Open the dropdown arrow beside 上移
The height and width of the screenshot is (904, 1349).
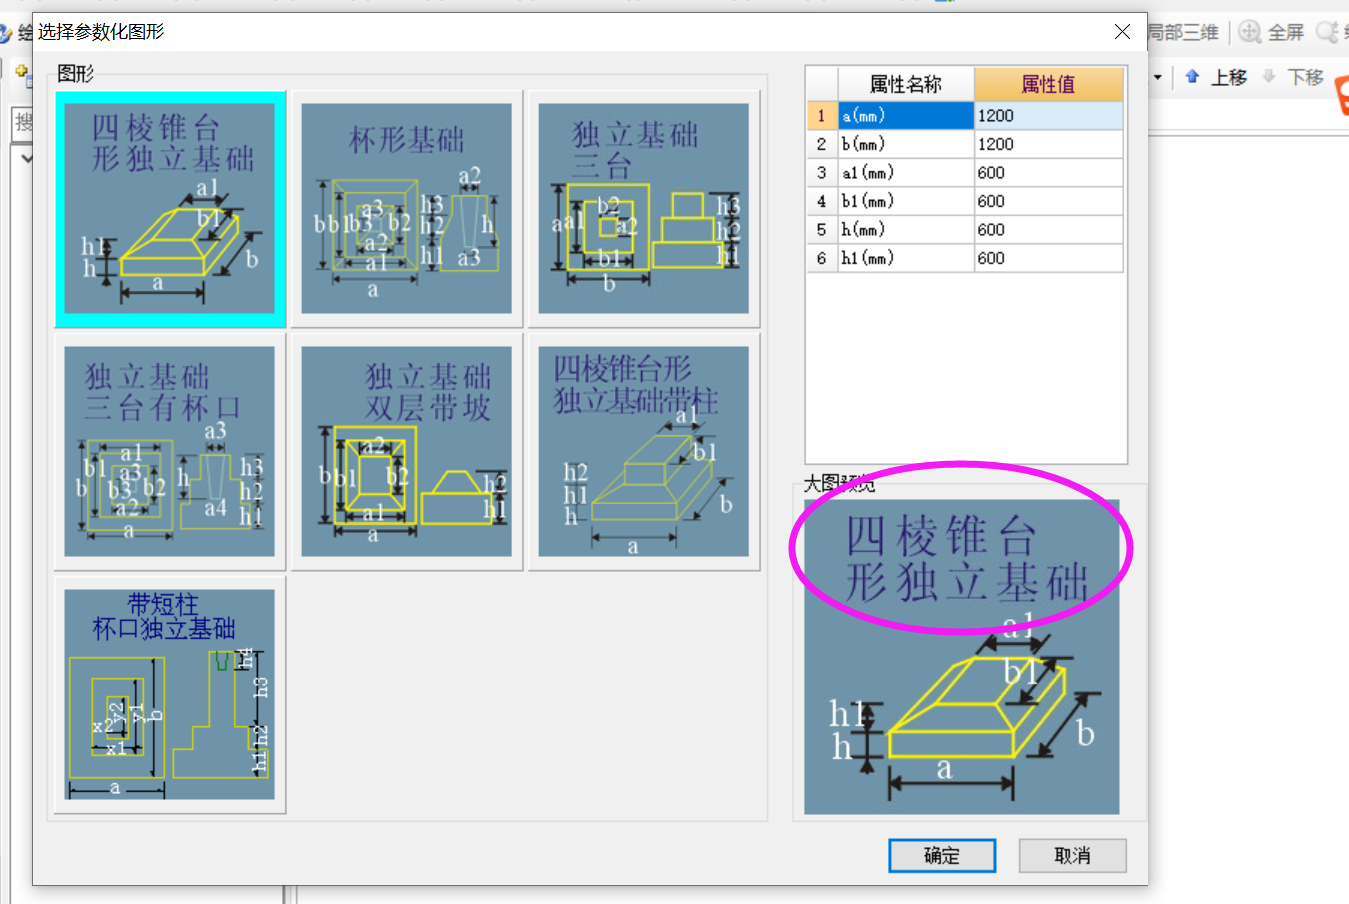coord(1158,77)
